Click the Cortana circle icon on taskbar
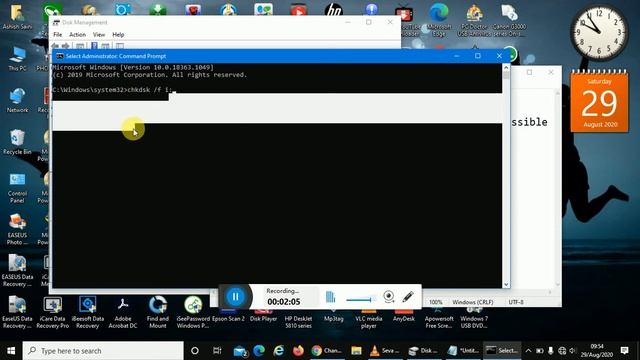 coord(195,351)
